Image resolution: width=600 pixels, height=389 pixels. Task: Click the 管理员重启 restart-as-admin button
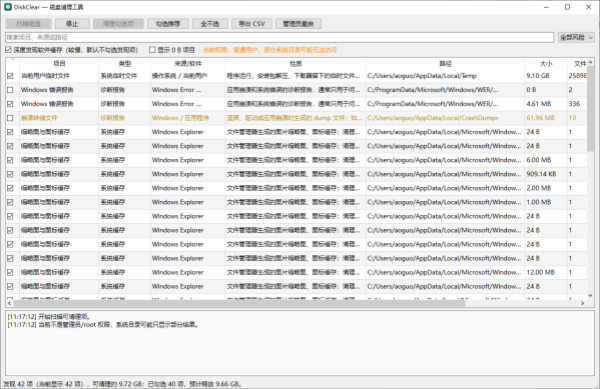point(298,24)
